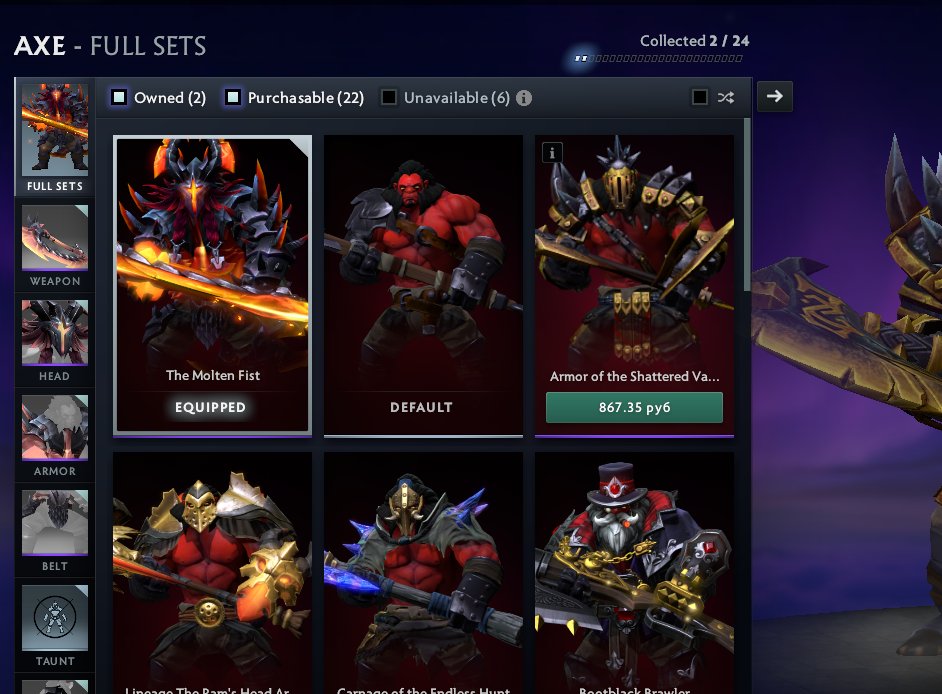Toggle the Owned (2) checkbox
This screenshot has height=694, width=942.
click(119, 97)
